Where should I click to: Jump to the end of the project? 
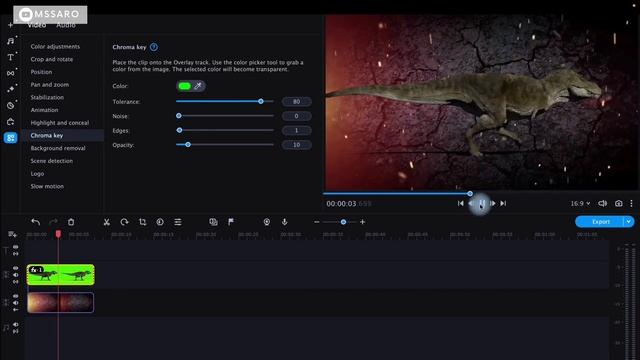(503, 203)
